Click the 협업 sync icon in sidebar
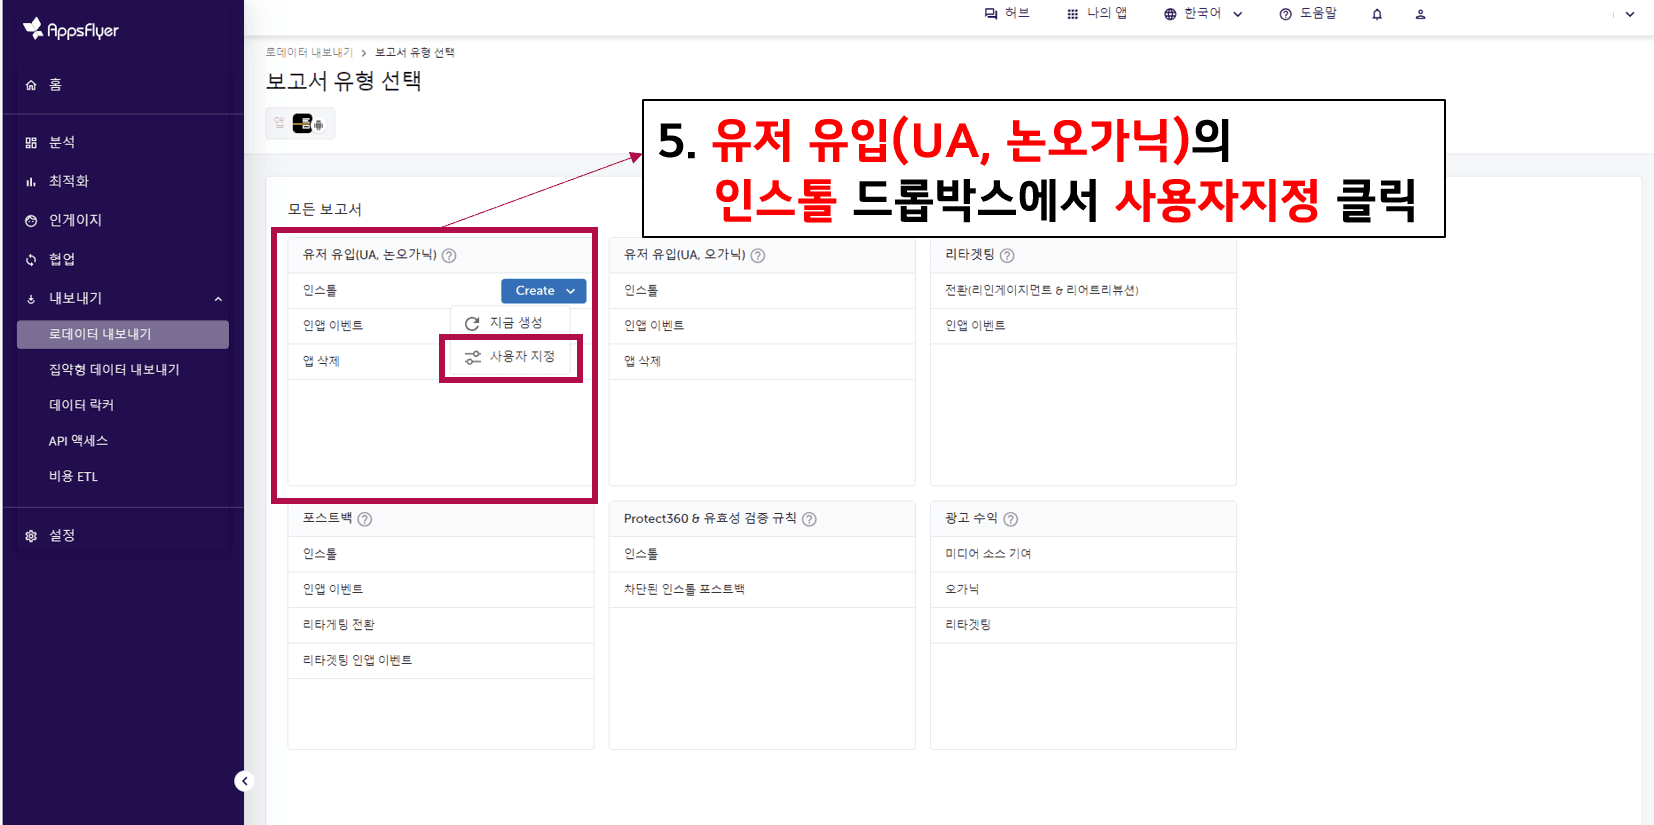 click(31, 260)
